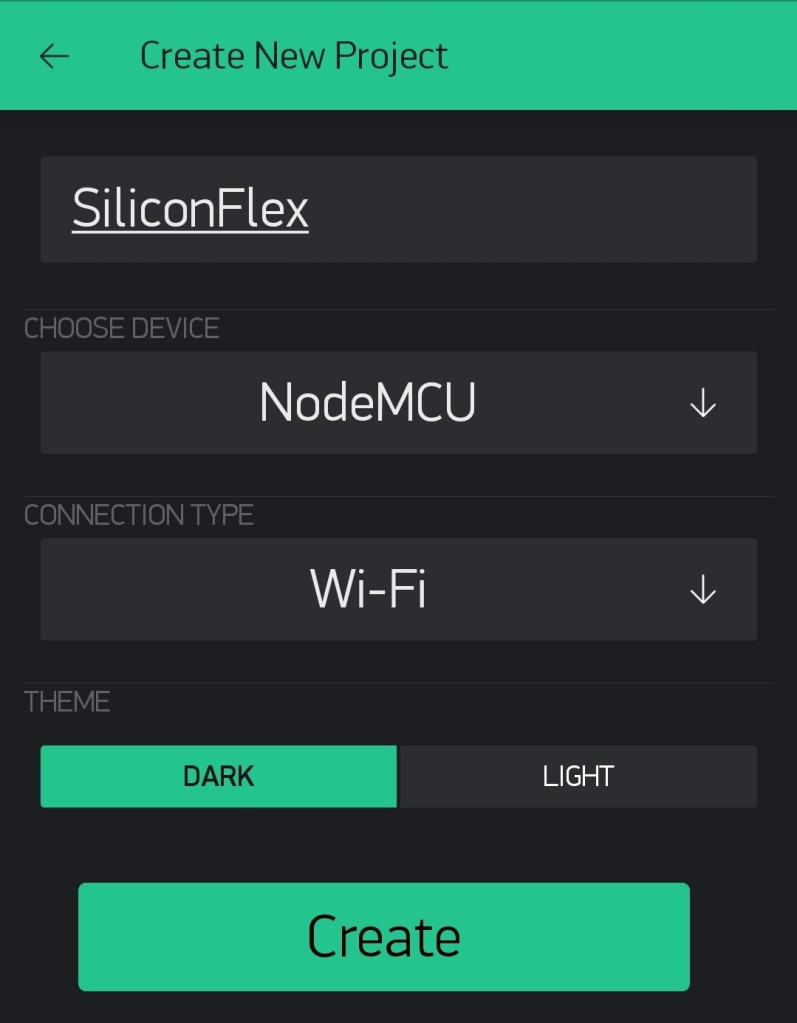Click the THEME section label

tap(67, 701)
